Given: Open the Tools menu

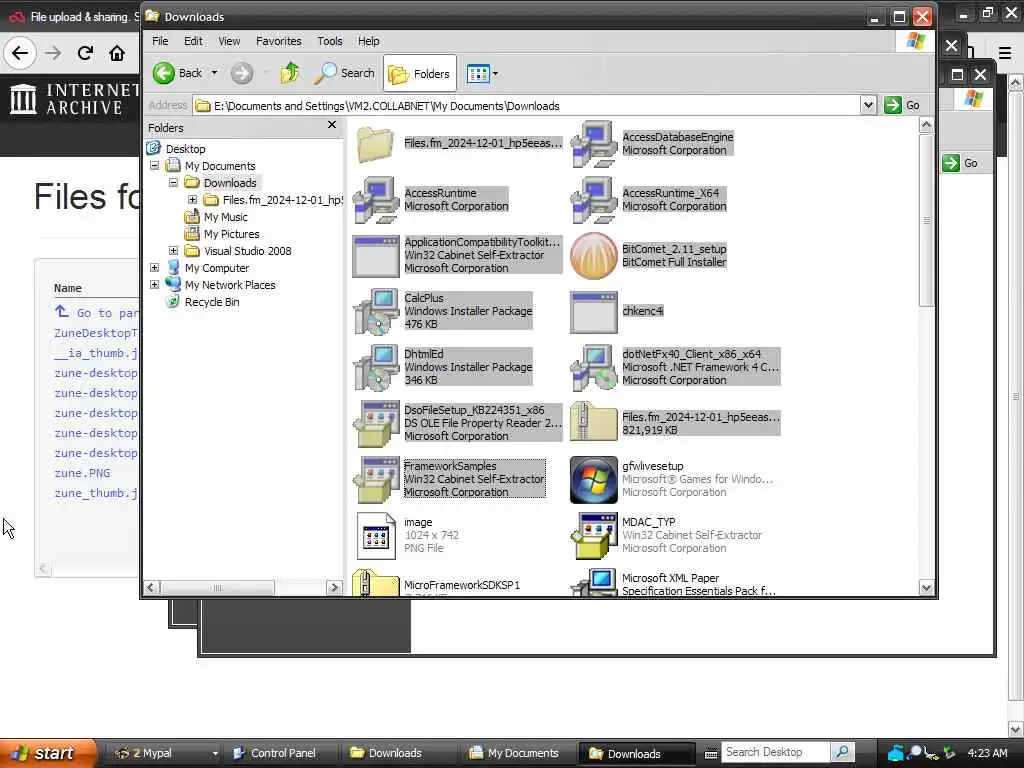Looking at the screenshot, I should [x=329, y=41].
